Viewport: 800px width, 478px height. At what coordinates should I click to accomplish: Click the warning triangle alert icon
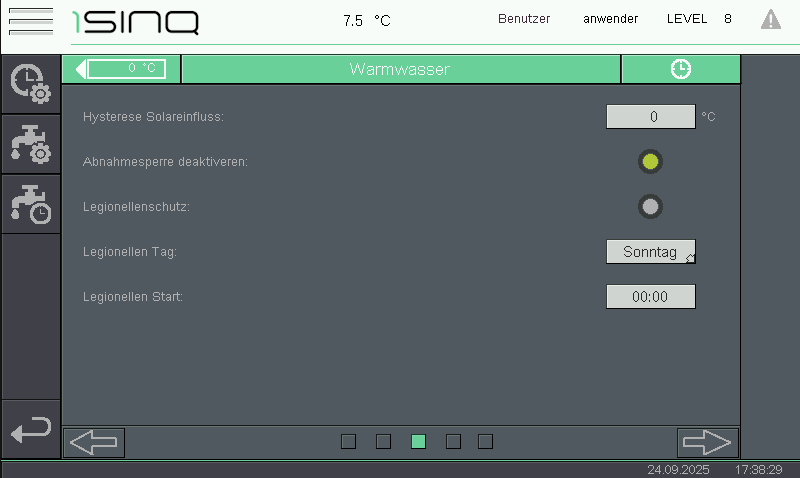(771, 19)
